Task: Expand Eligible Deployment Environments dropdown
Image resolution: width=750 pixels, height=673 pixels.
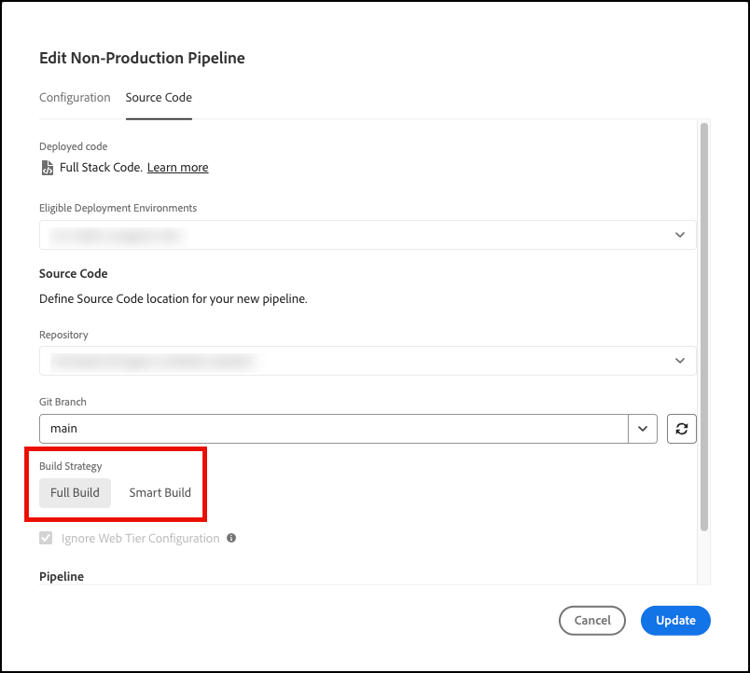Action: coord(679,235)
